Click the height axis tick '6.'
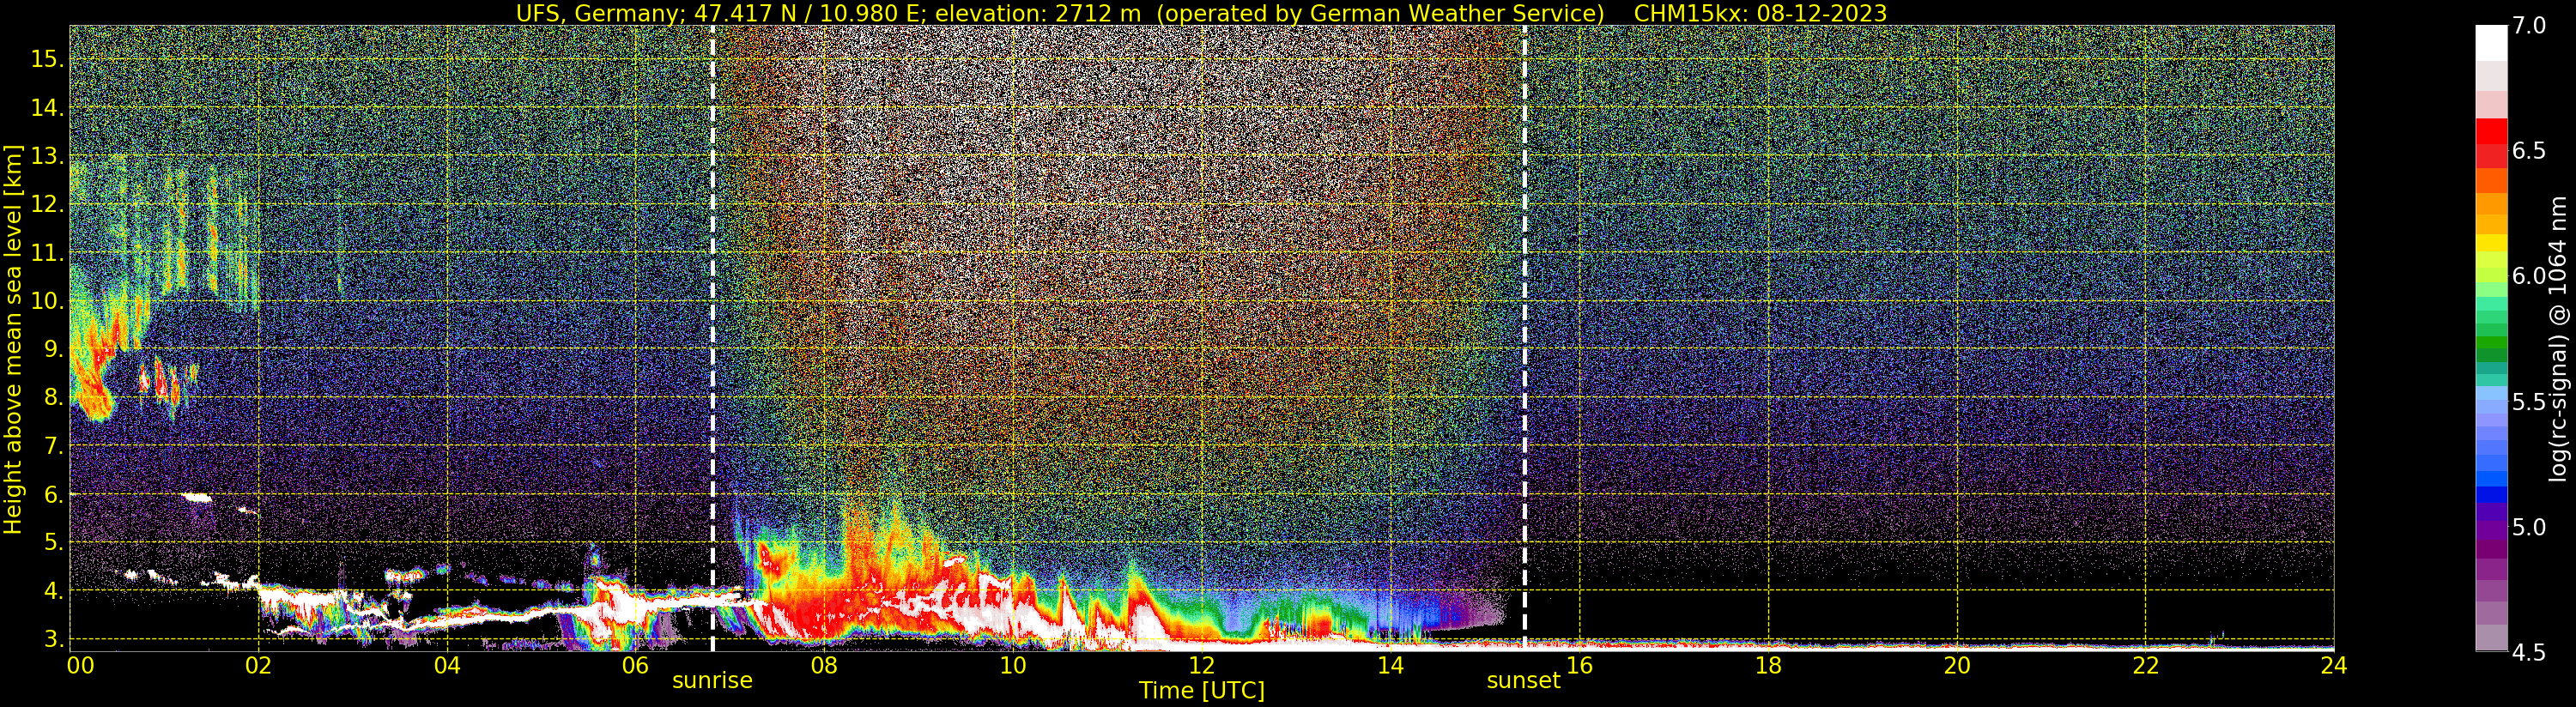This screenshot has height=707, width=2576. point(54,494)
